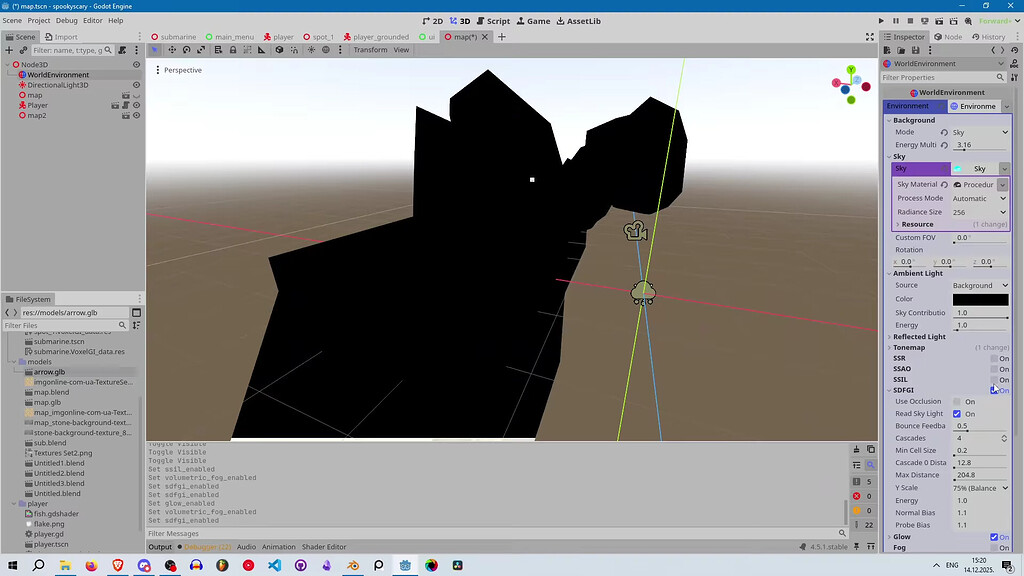Add a new child node in the Scene dock
This screenshot has width=1024, height=576.
click(x=7, y=50)
